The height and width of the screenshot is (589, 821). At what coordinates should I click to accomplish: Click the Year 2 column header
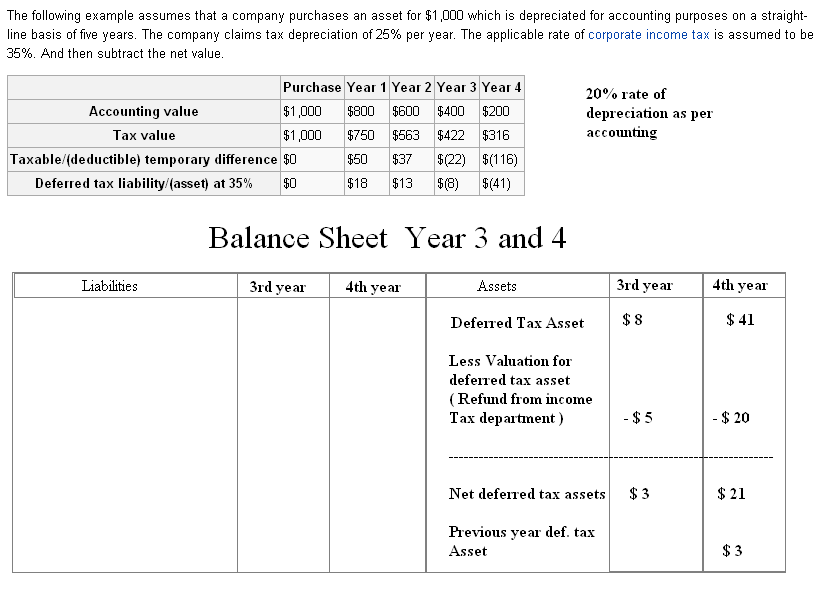tap(410, 87)
